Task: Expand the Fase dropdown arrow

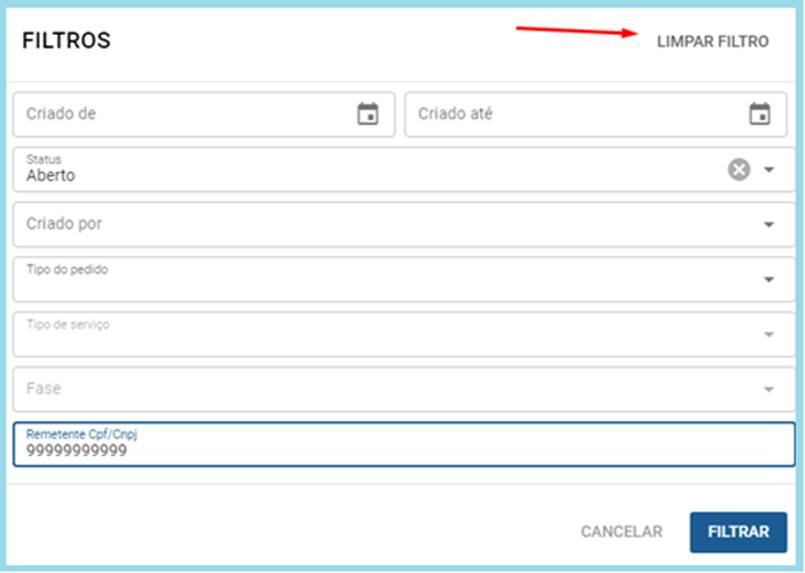Action: click(769, 389)
